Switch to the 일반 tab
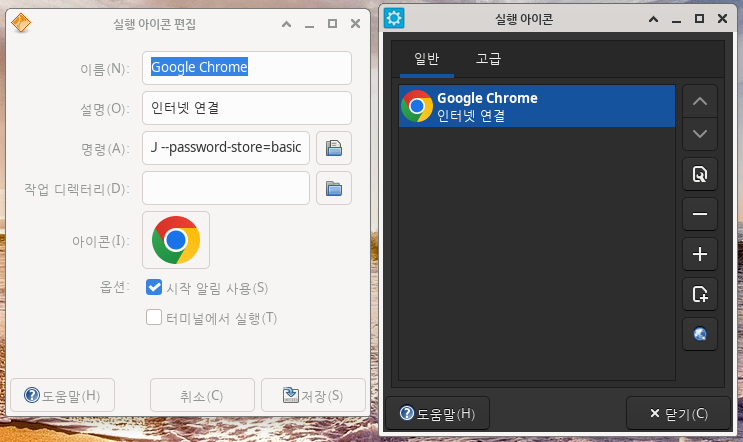This screenshot has height=442, width=743. coord(426,59)
